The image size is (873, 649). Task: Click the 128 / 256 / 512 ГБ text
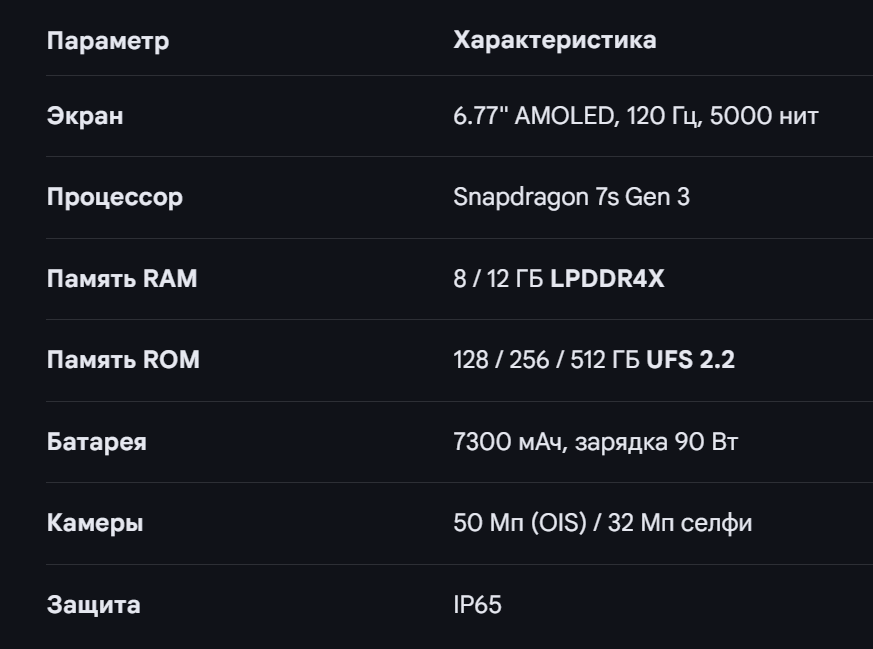click(x=546, y=360)
